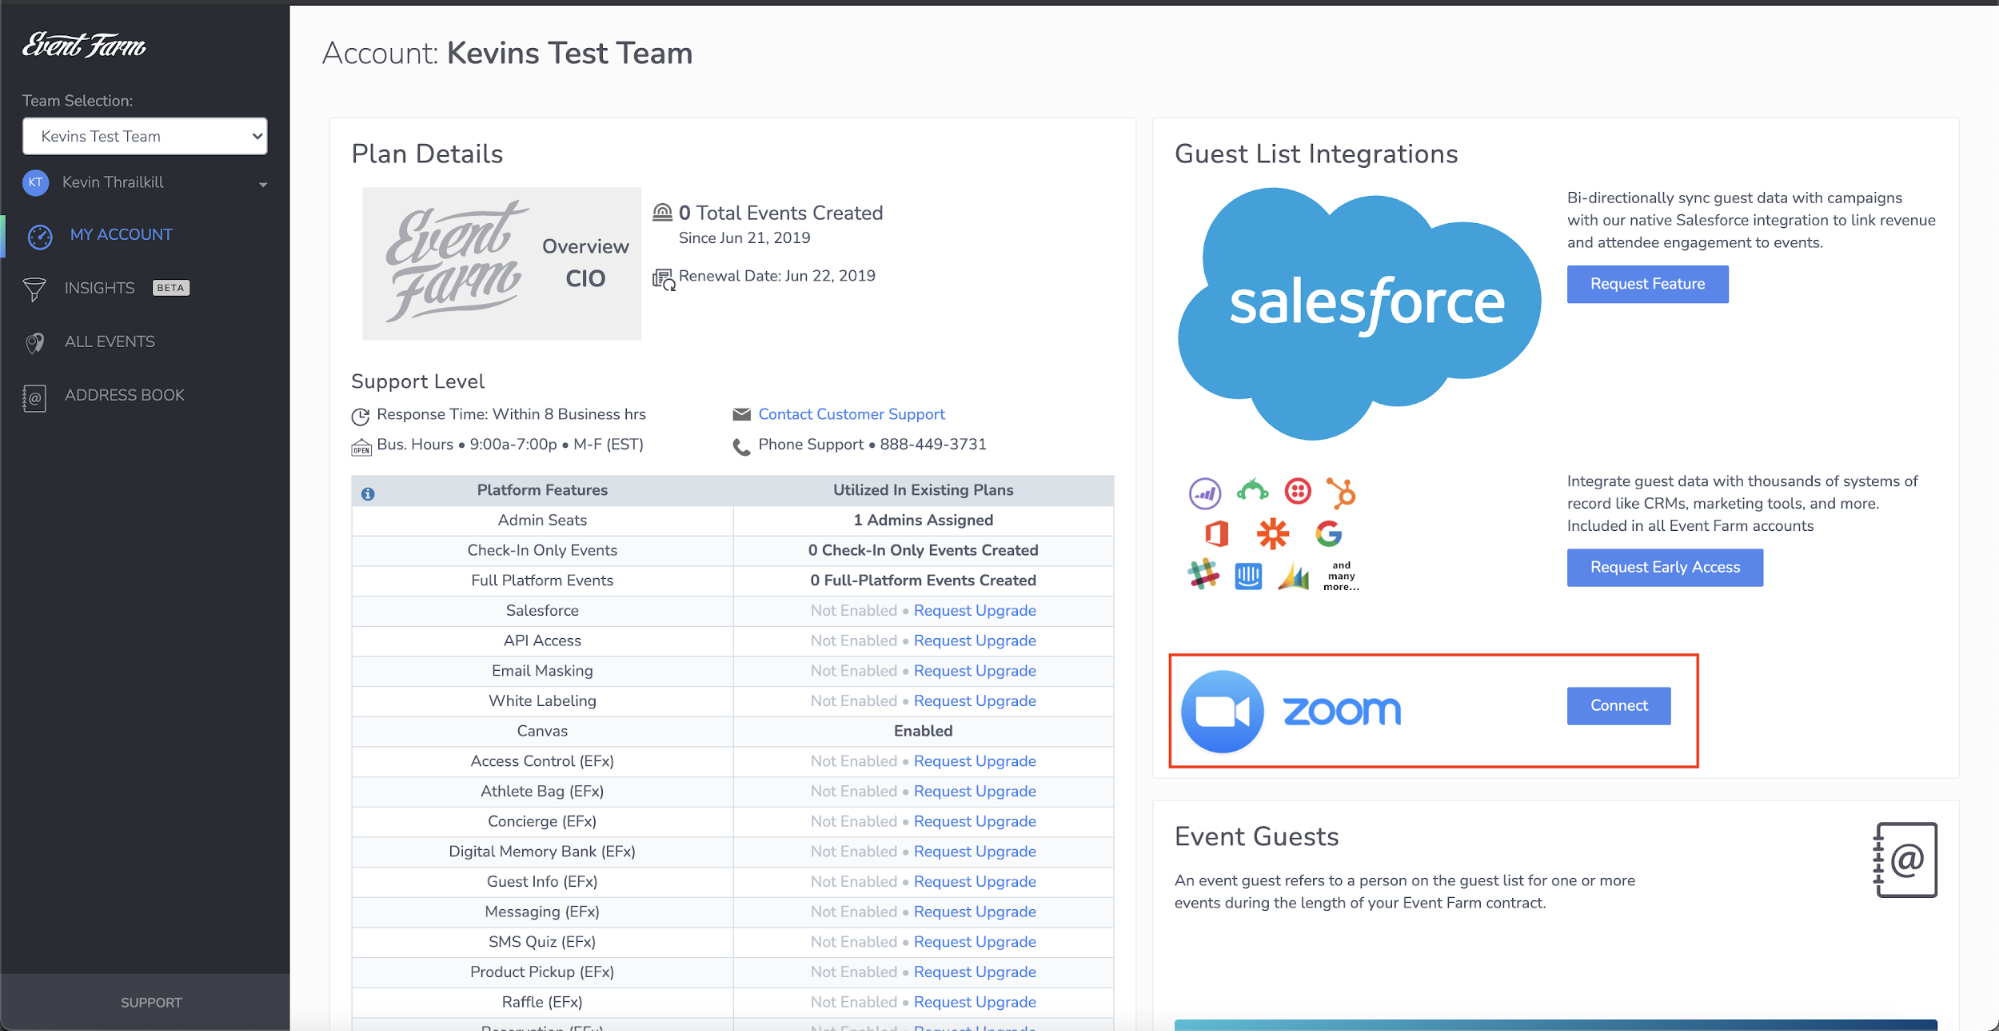1999x1031 pixels.
Task: Click the All Events map pin icon
Action: 35,343
